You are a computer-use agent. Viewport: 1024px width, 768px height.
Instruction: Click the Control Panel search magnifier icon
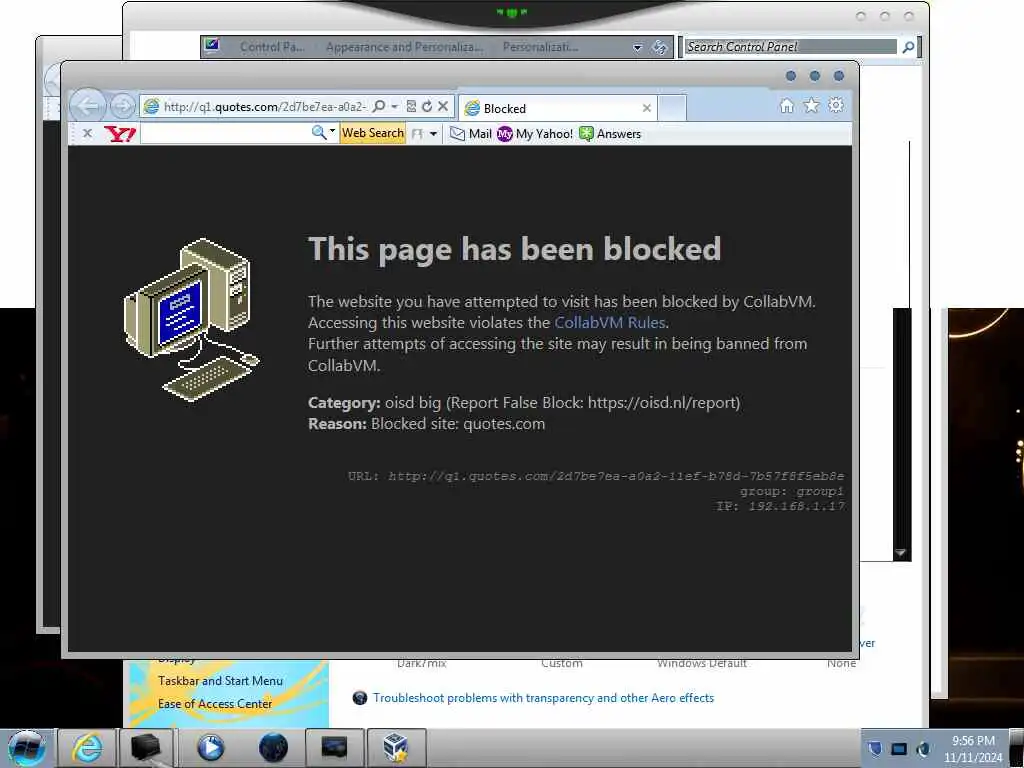[x=908, y=47]
